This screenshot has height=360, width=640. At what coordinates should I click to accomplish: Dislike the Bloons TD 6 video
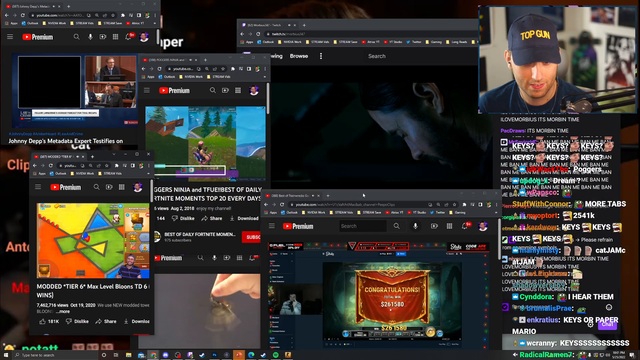point(78,321)
